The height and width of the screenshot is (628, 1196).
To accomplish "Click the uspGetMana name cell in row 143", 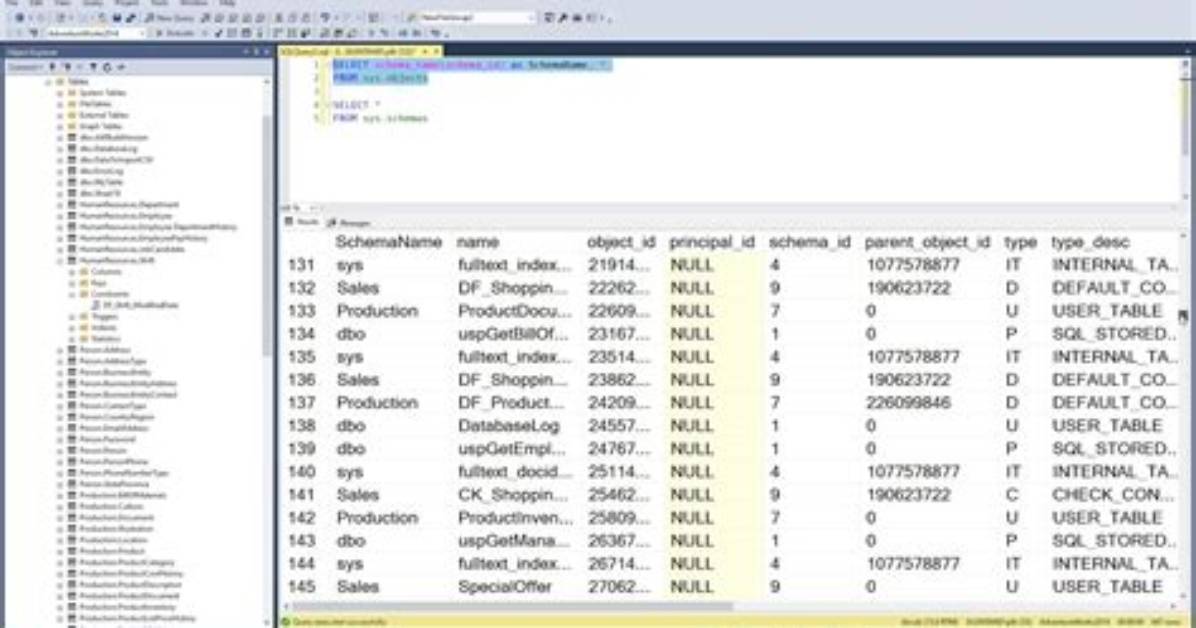I will pyautogui.click(x=513, y=541).
